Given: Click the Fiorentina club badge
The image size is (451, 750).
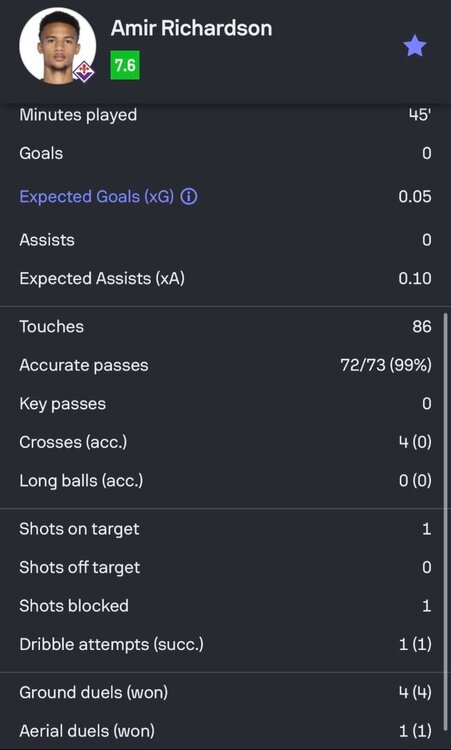Looking at the screenshot, I should [x=83, y=72].
